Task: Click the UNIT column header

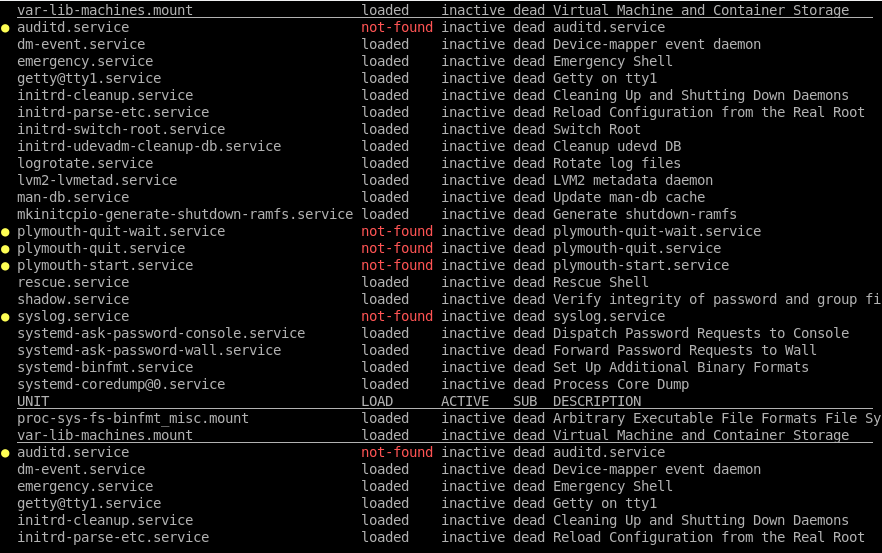Action: pyautogui.click(x=33, y=401)
